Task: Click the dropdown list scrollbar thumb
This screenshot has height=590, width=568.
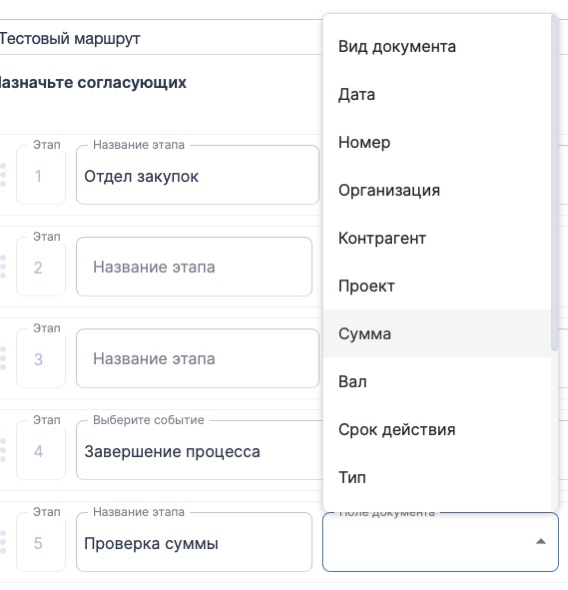Action: pyautogui.click(x=554, y=183)
